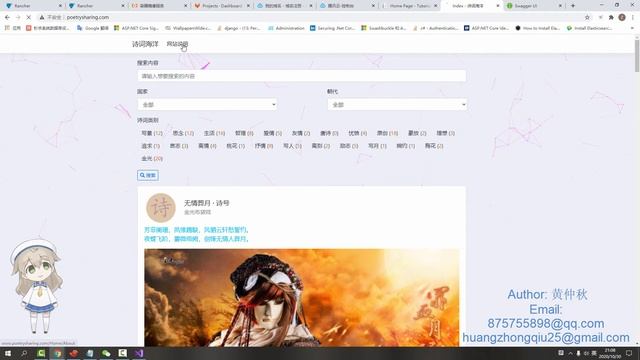This screenshot has height=360, width=640.
Task: Switch to the Projects Dashboard tab
Action: 222,6
